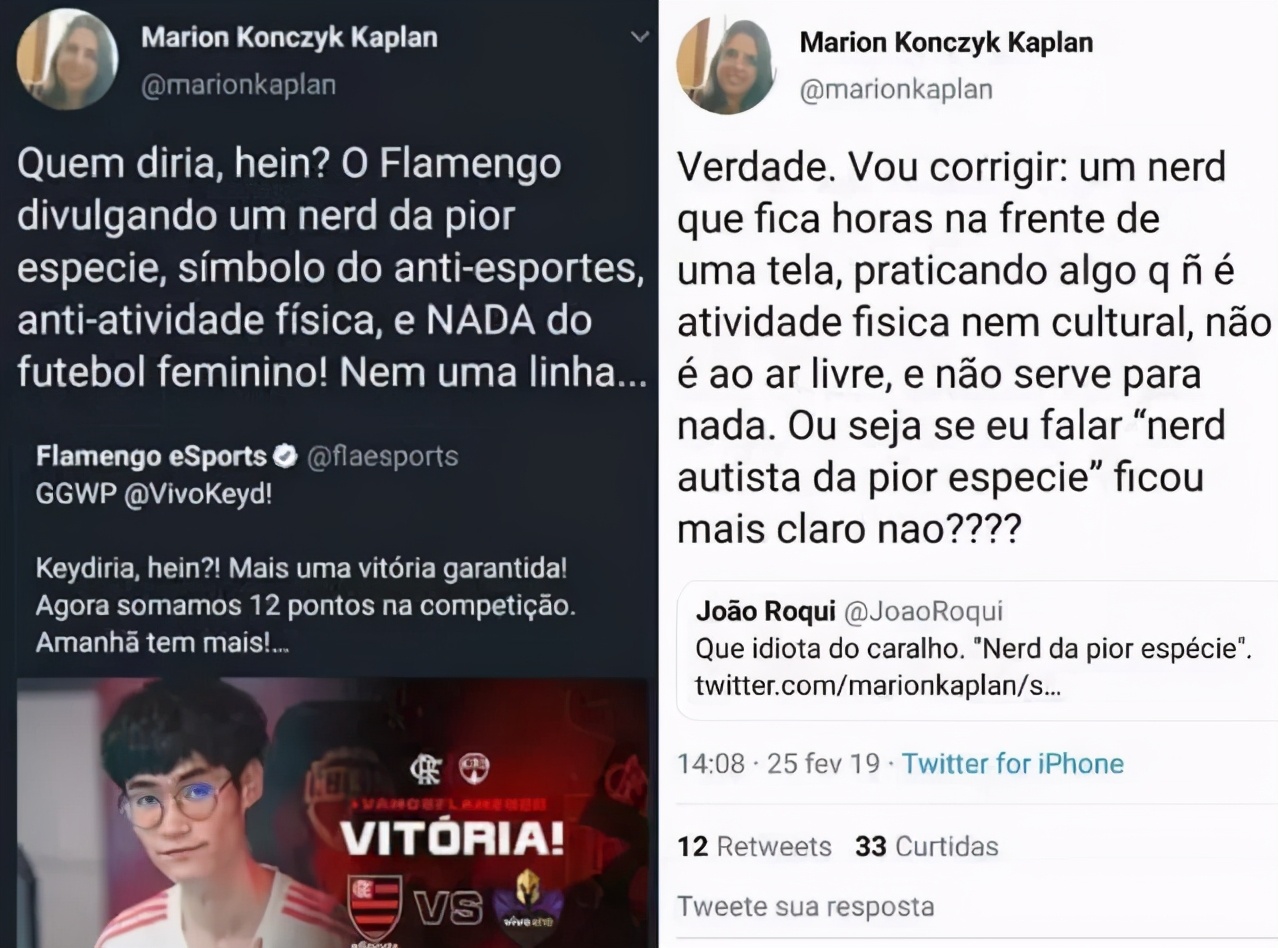The image size is (1278, 948).
Task: Click Marion's avatar in the dark tweet
Action: coord(67,59)
